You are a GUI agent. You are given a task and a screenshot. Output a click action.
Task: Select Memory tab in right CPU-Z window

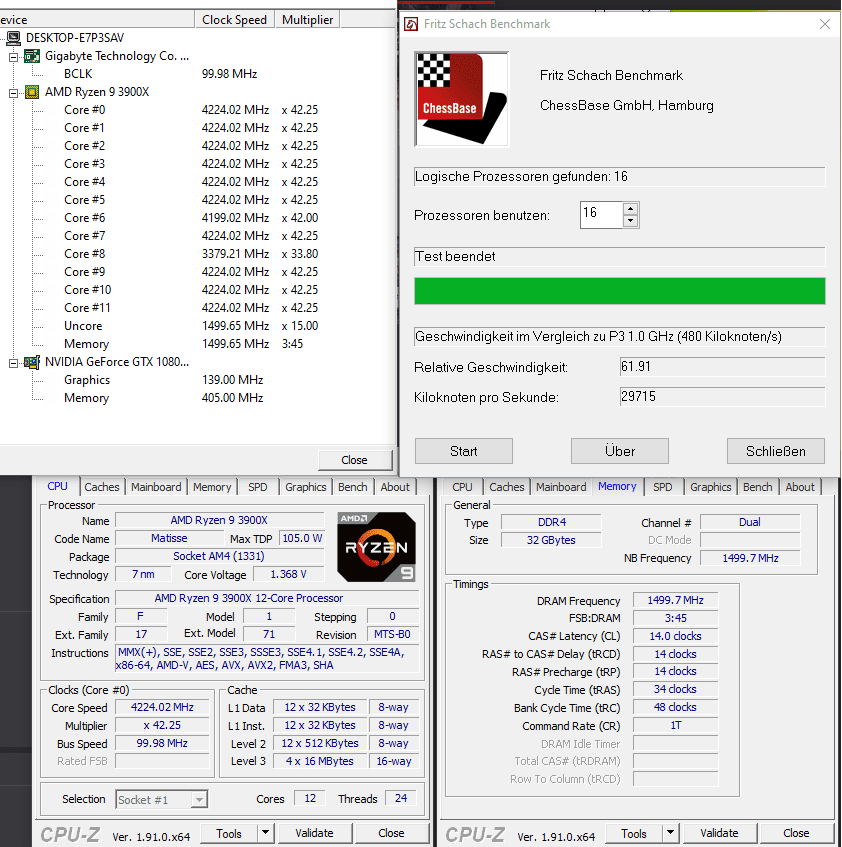pyautogui.click(x=617, y=486)
